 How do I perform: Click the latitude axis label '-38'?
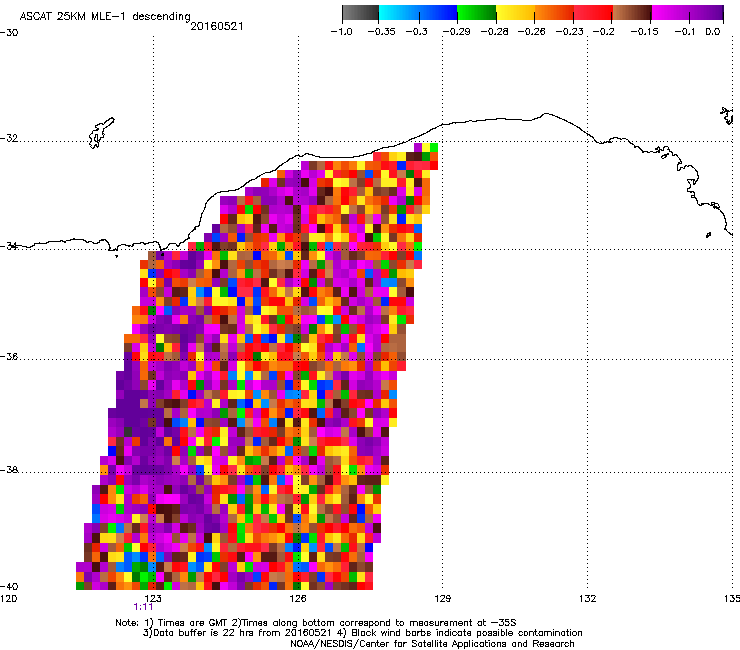pos(9,470)
